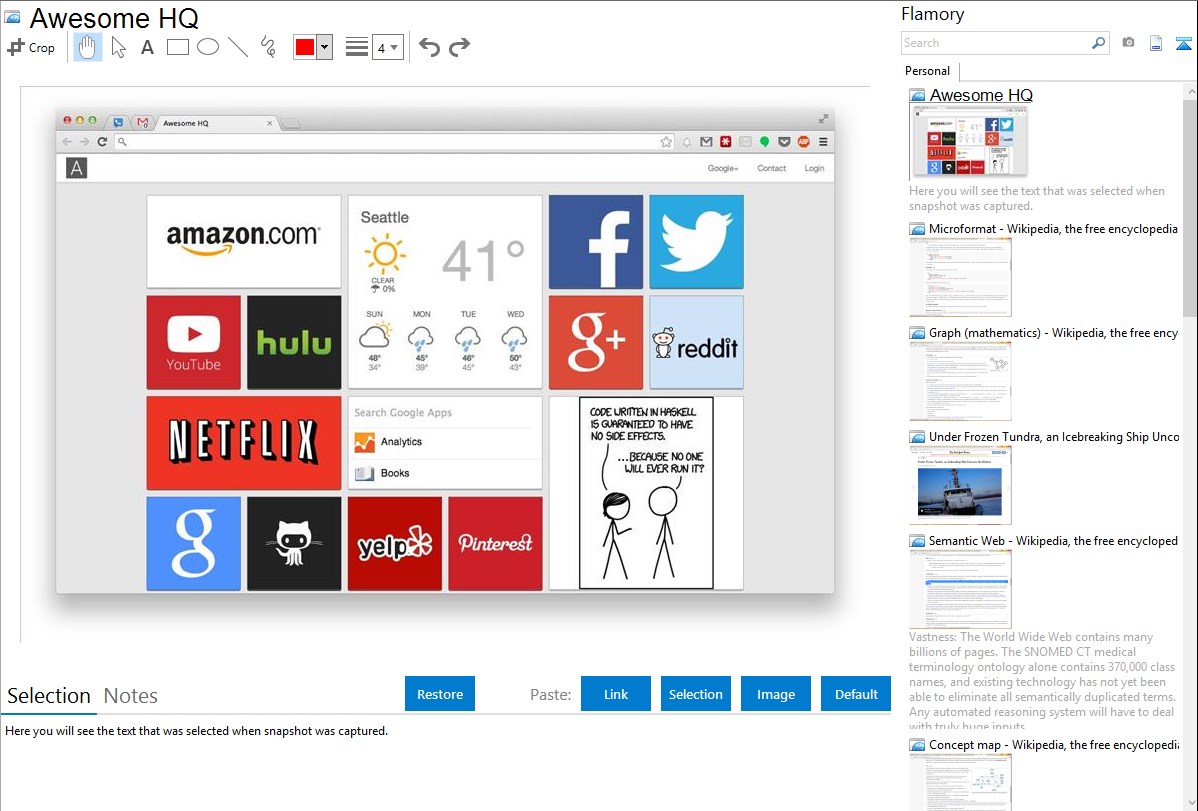Select the straight line tool
This screenshot has height=811, width=1198.
238,47
